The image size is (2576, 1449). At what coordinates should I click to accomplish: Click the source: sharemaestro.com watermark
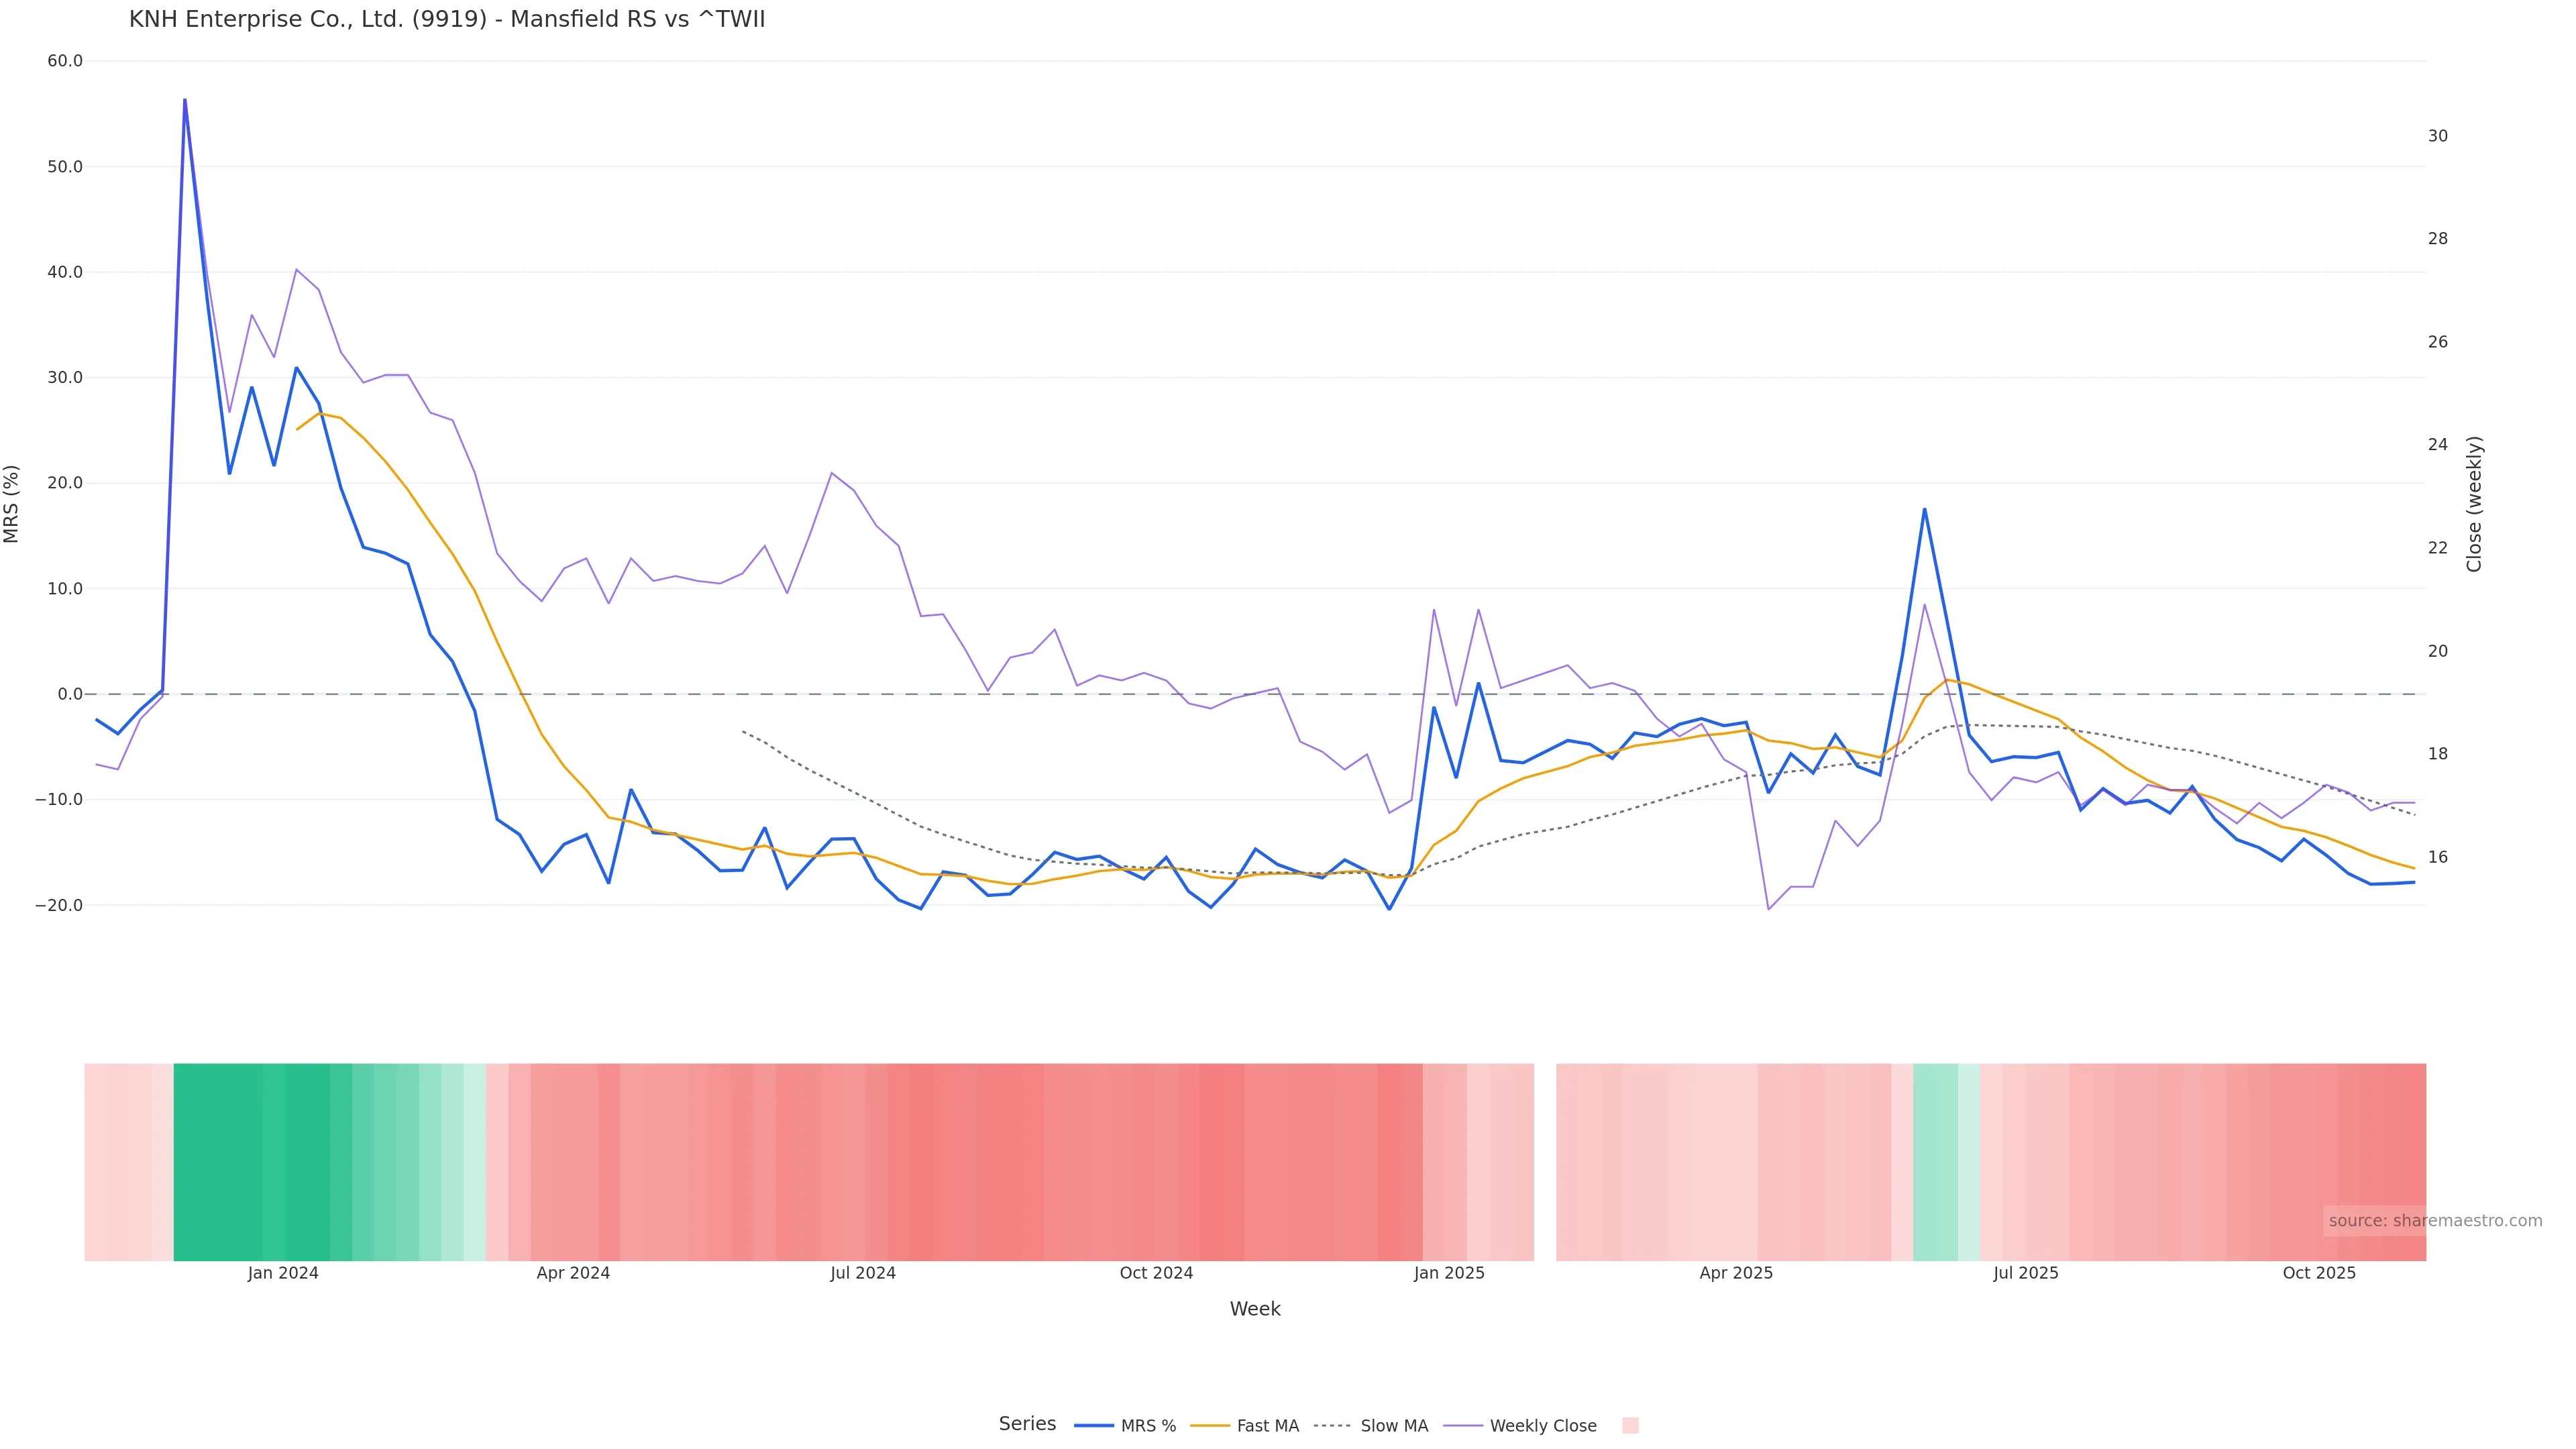click(2434, 1221)
